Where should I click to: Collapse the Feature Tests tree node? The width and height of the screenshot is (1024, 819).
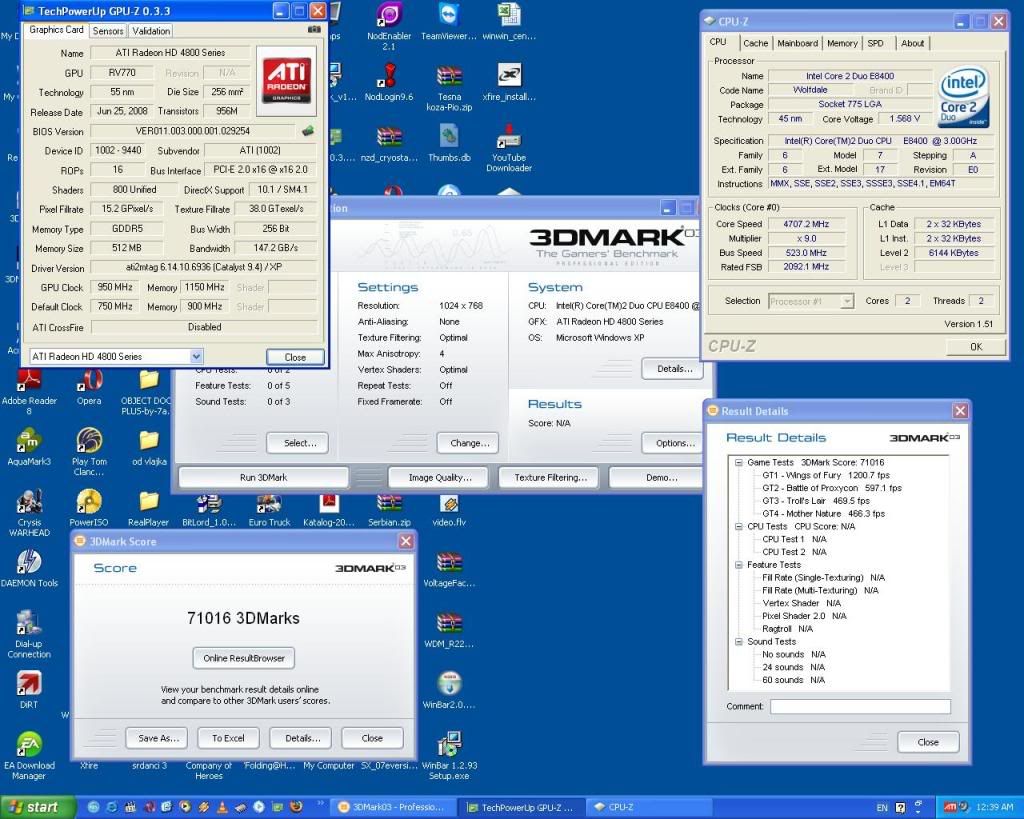pos(739,565)
